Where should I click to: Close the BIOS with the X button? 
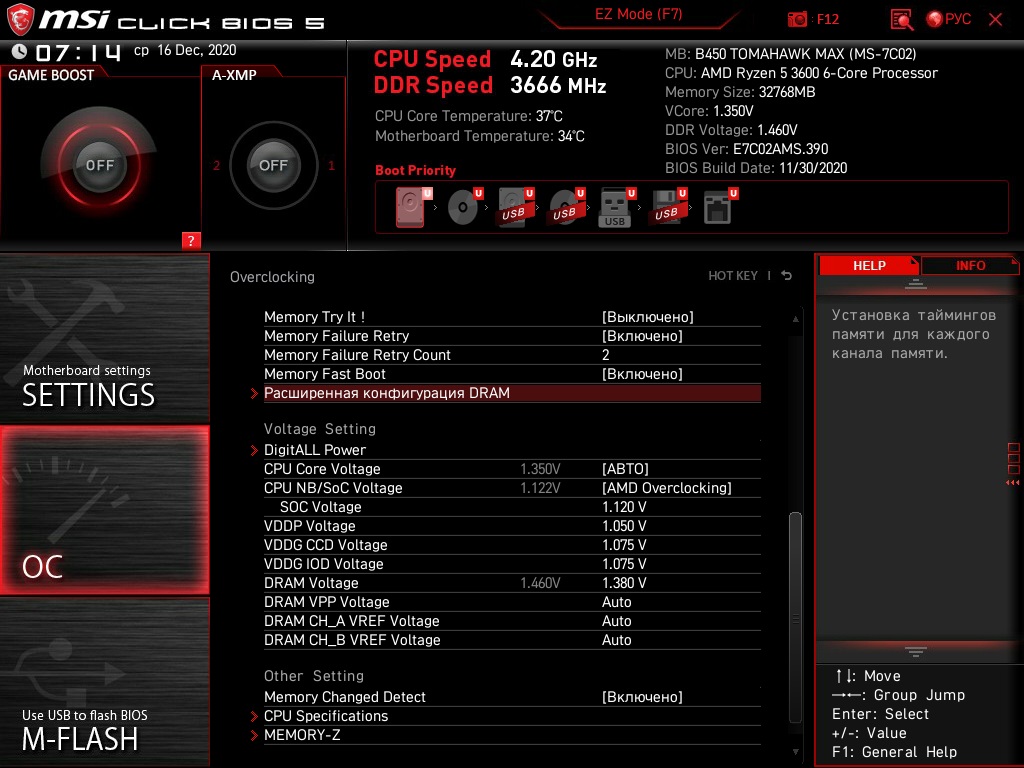995,19
